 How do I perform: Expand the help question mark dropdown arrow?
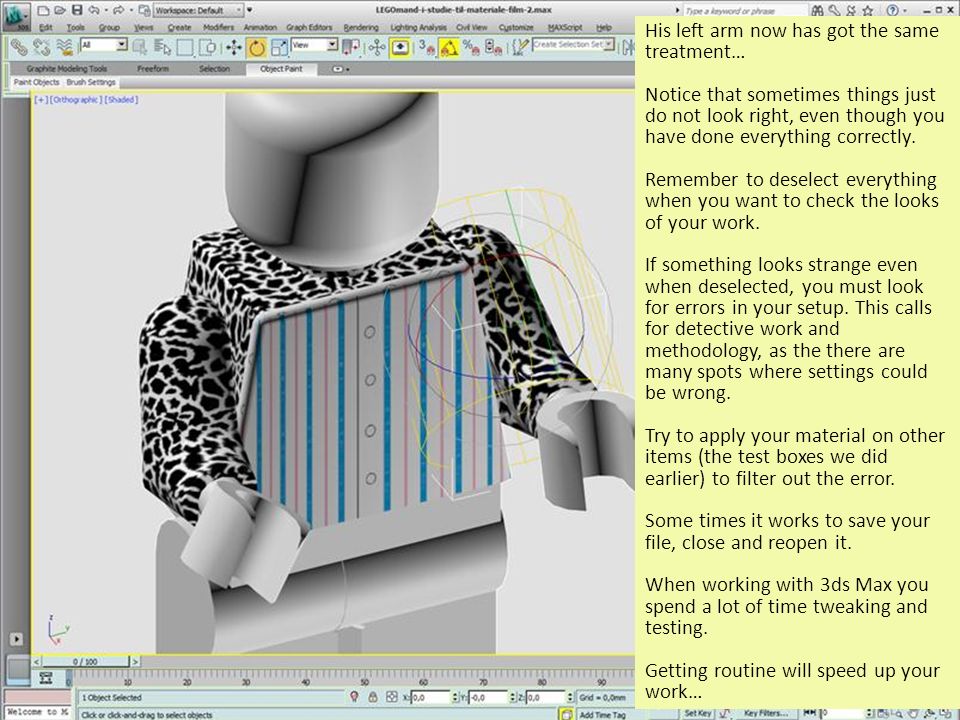tap(904, 10)
